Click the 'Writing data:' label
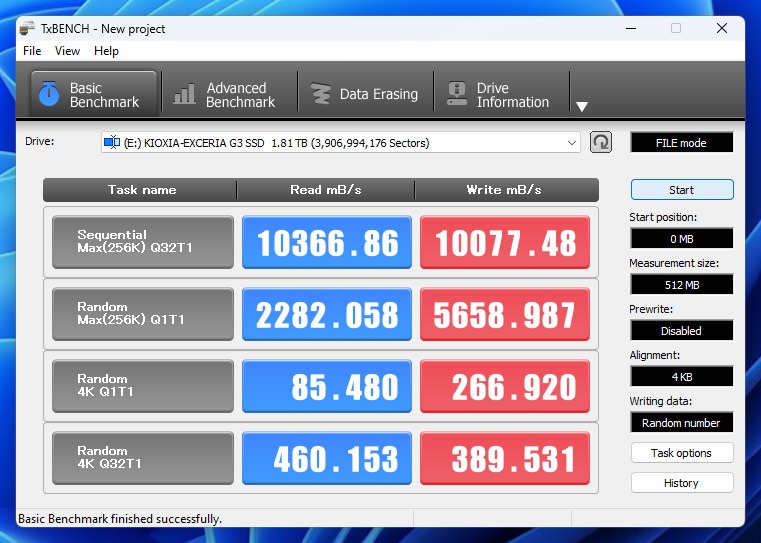The image size is (761, 543). 661,401
